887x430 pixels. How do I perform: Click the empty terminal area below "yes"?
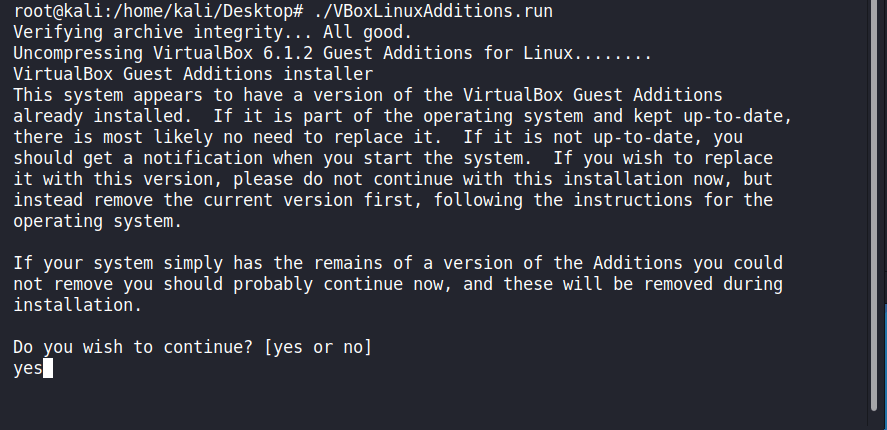pos(400,402)
